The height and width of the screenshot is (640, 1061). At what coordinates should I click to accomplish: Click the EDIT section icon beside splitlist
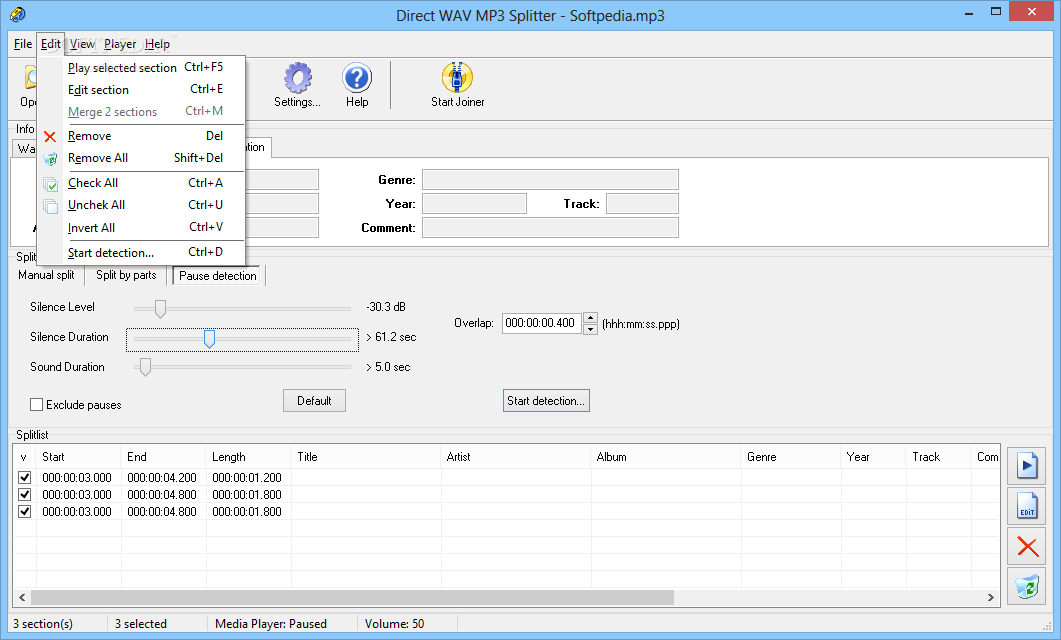[1027, 506]
